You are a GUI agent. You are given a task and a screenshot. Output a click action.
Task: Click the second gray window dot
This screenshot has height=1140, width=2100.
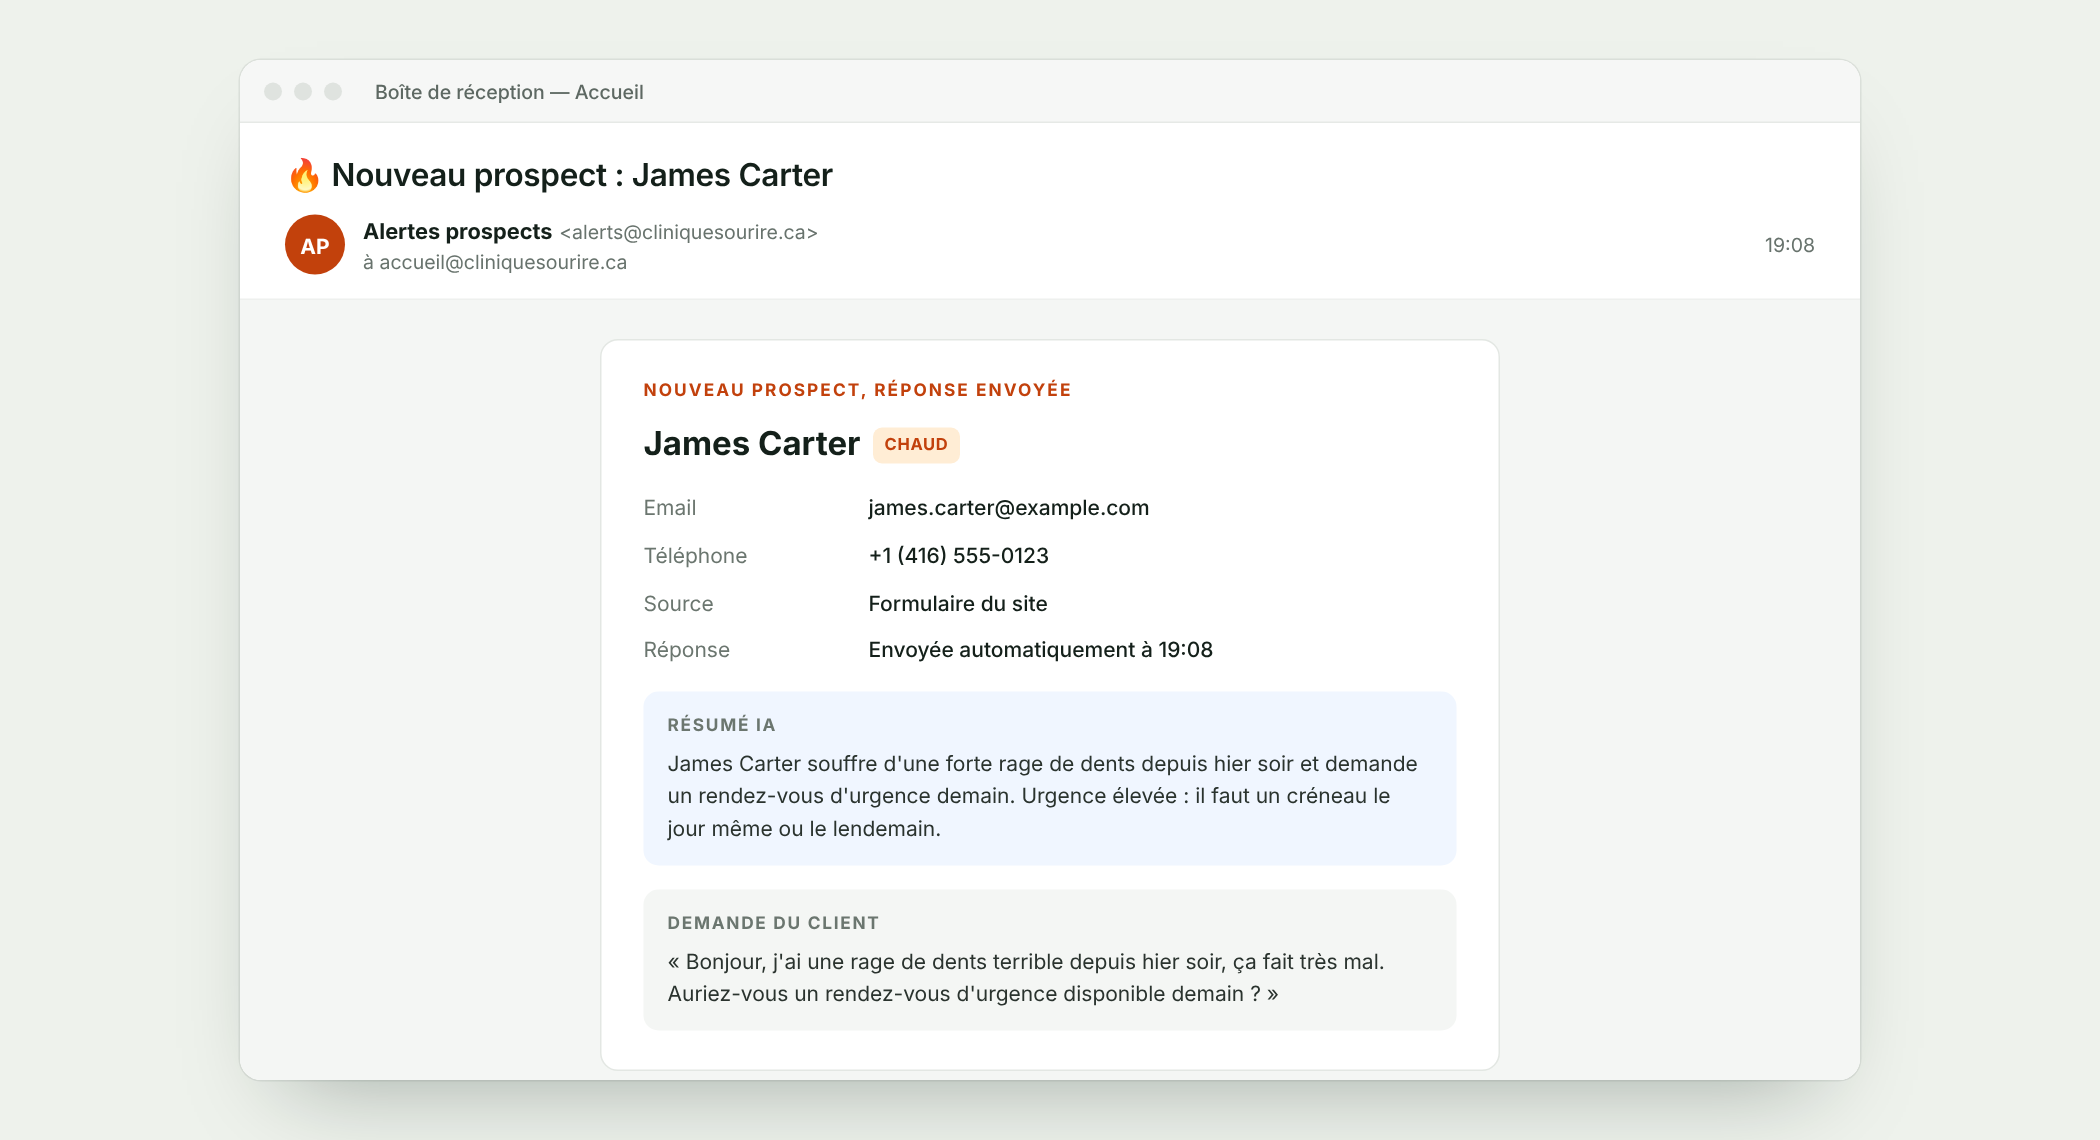(x=303, y=91)
